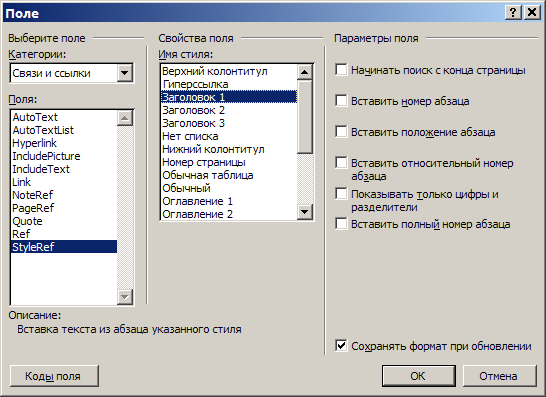The width and height of the screenshot is (546, 397).
Task: Click the help question mark button
Action: (x=513, y=13)
